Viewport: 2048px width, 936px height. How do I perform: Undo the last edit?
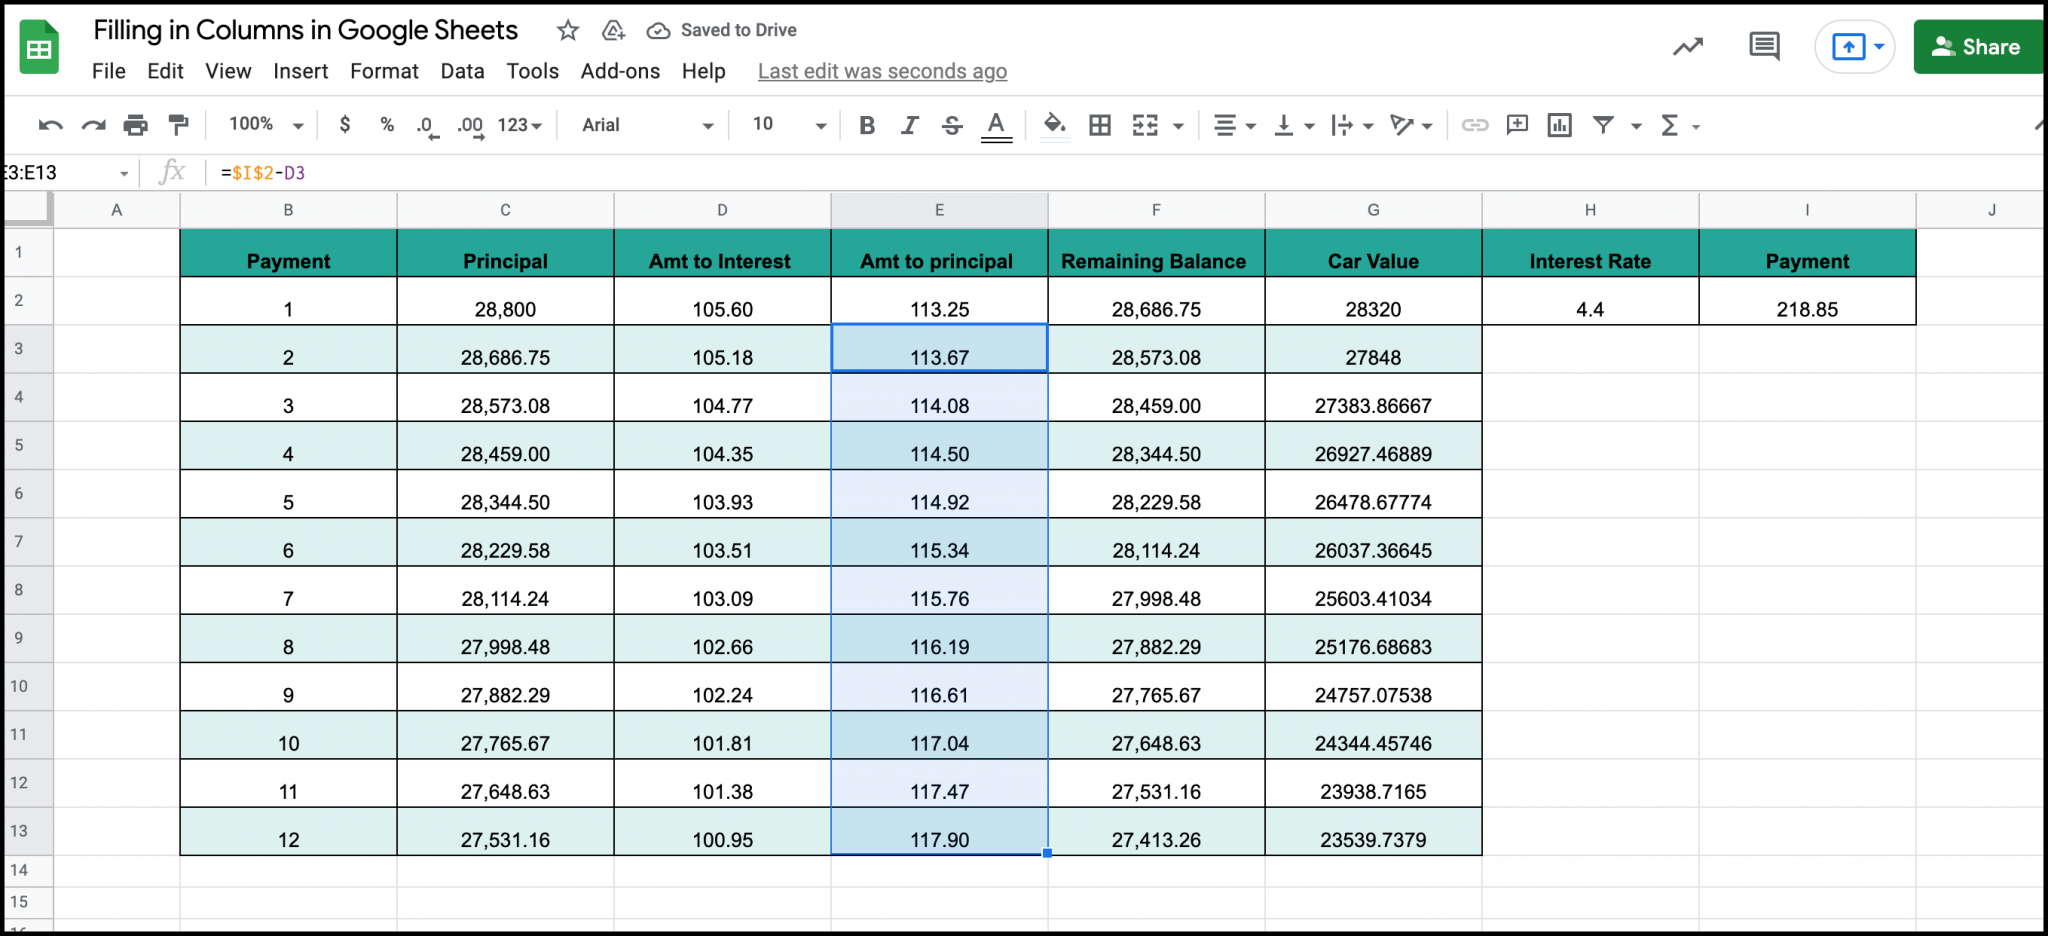pyautogui.click(x=51, y=125)
